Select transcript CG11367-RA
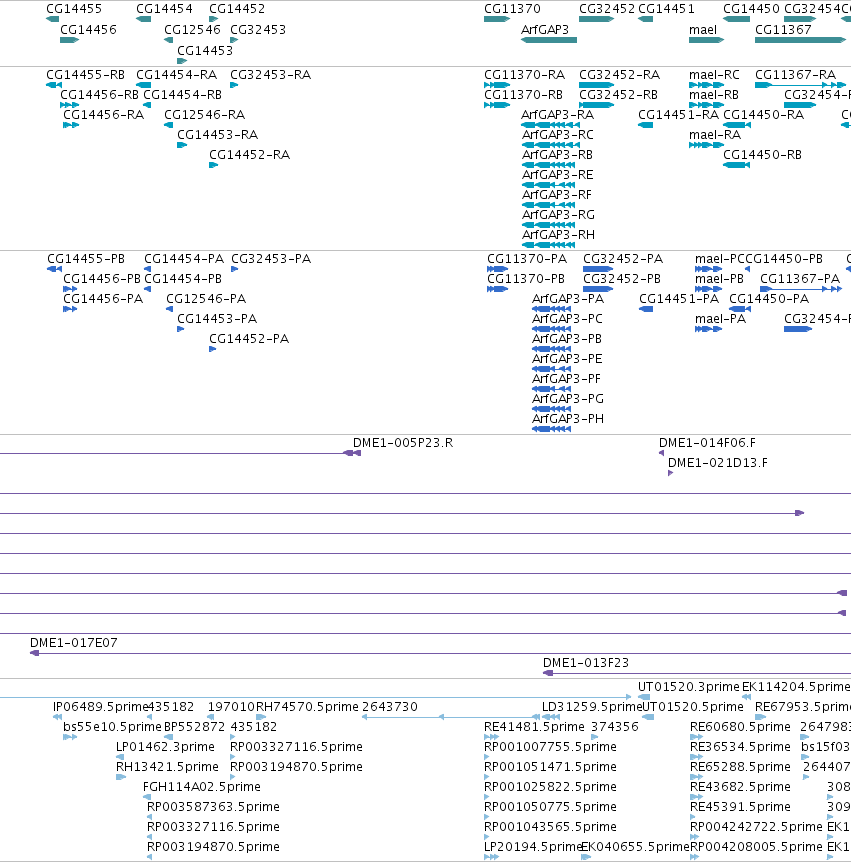851x862 pixels. (x=800, y=85)
